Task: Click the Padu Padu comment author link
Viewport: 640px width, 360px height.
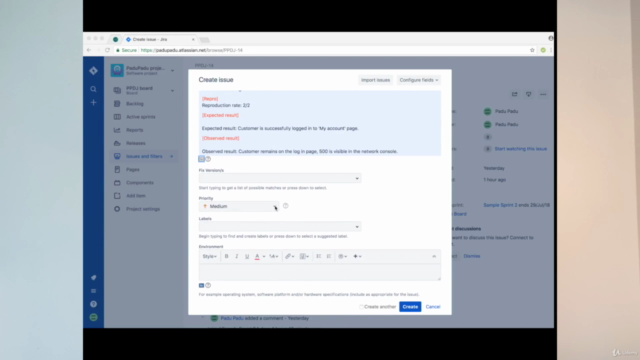Action: pyautogui.click(x=232, y=318)
